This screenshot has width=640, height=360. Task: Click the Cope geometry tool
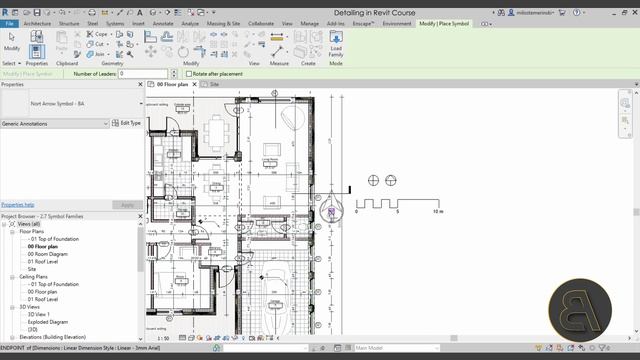pos(98,34)
